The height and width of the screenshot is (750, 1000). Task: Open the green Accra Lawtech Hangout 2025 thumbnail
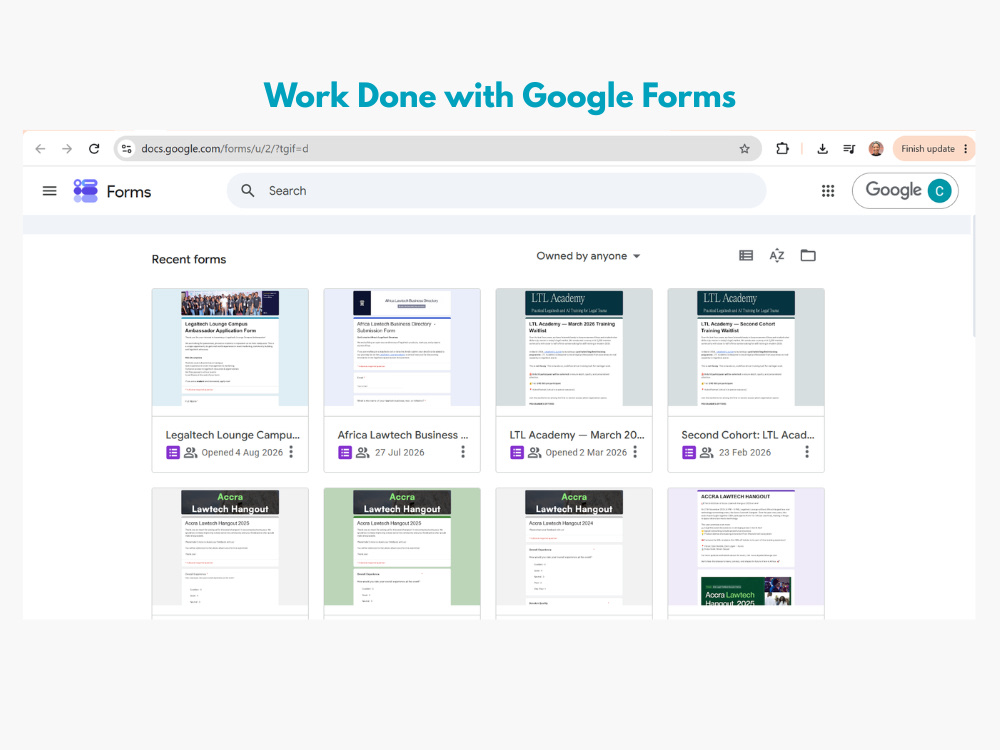pos(402,547)
